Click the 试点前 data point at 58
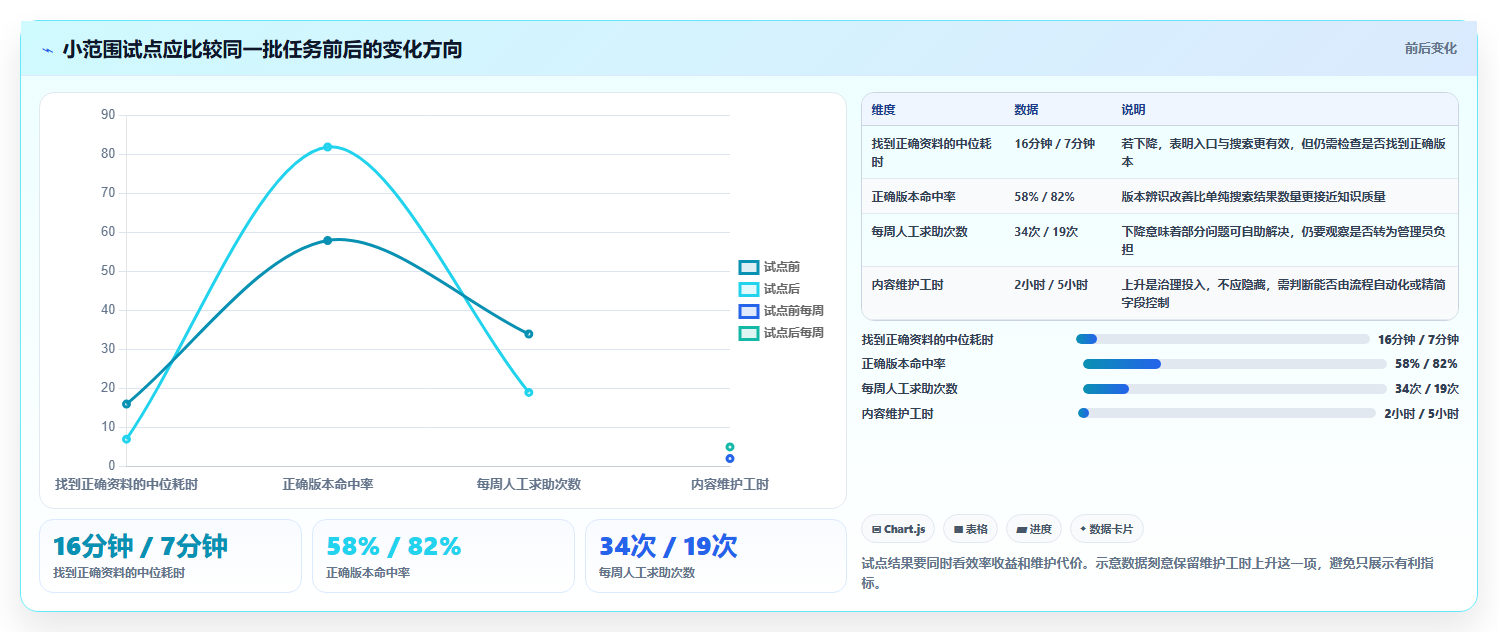Viewport: 1498px width, 632px height. (327, 240)
